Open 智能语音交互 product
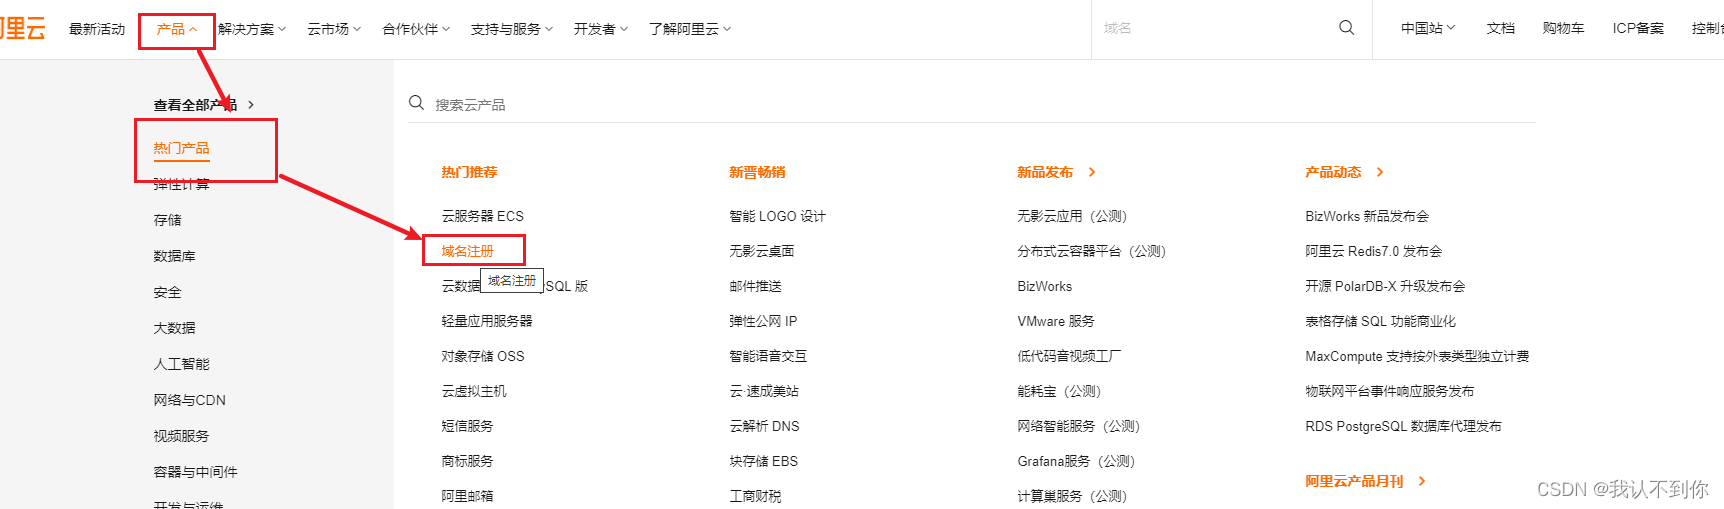The height and width of the screenshot is (509, 1724). point(768,356)
